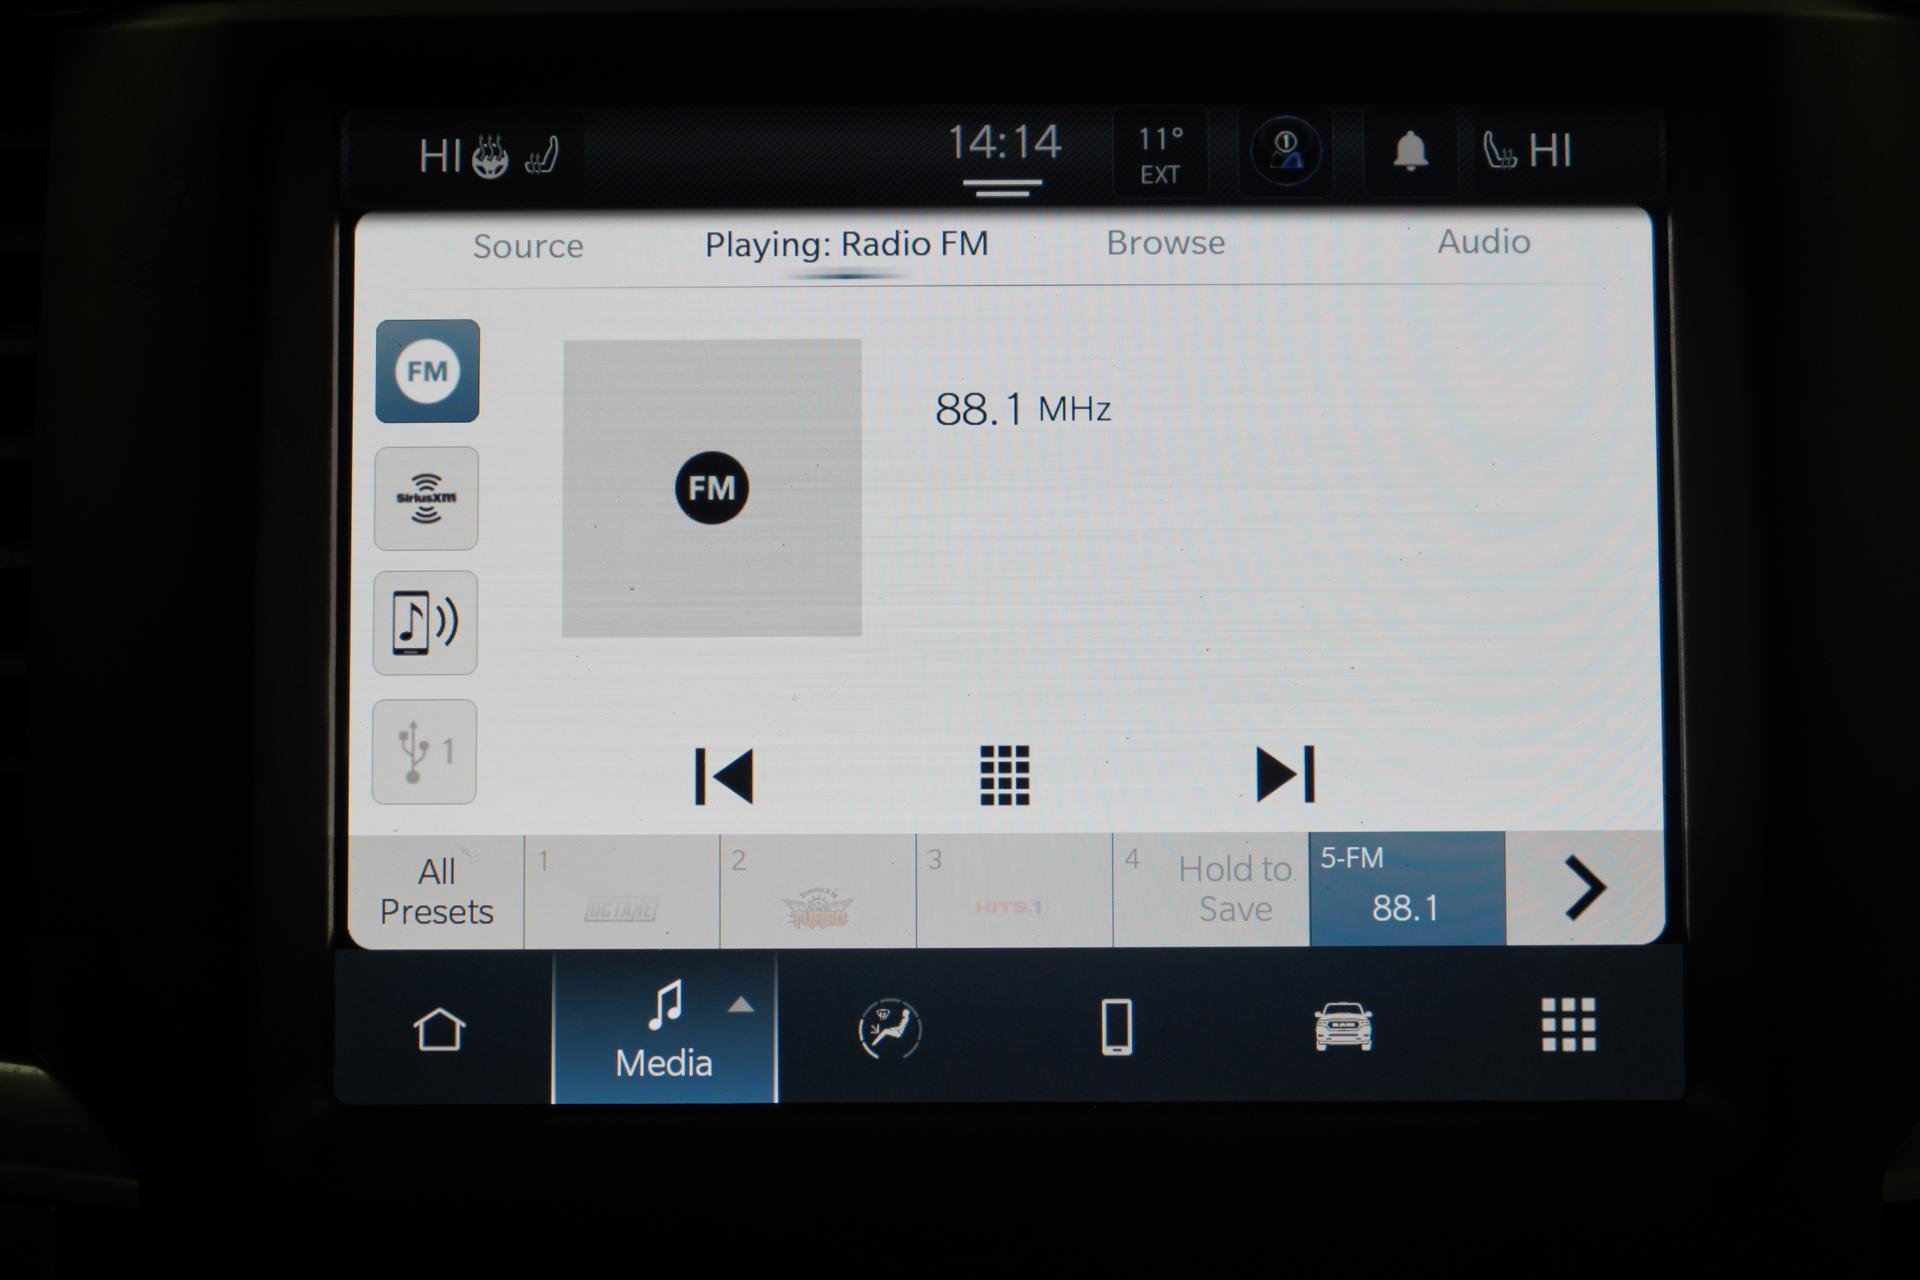This screenshot has width=1920, height=1280.
Task: Seek to previous station
Action: tap(724, 776)
